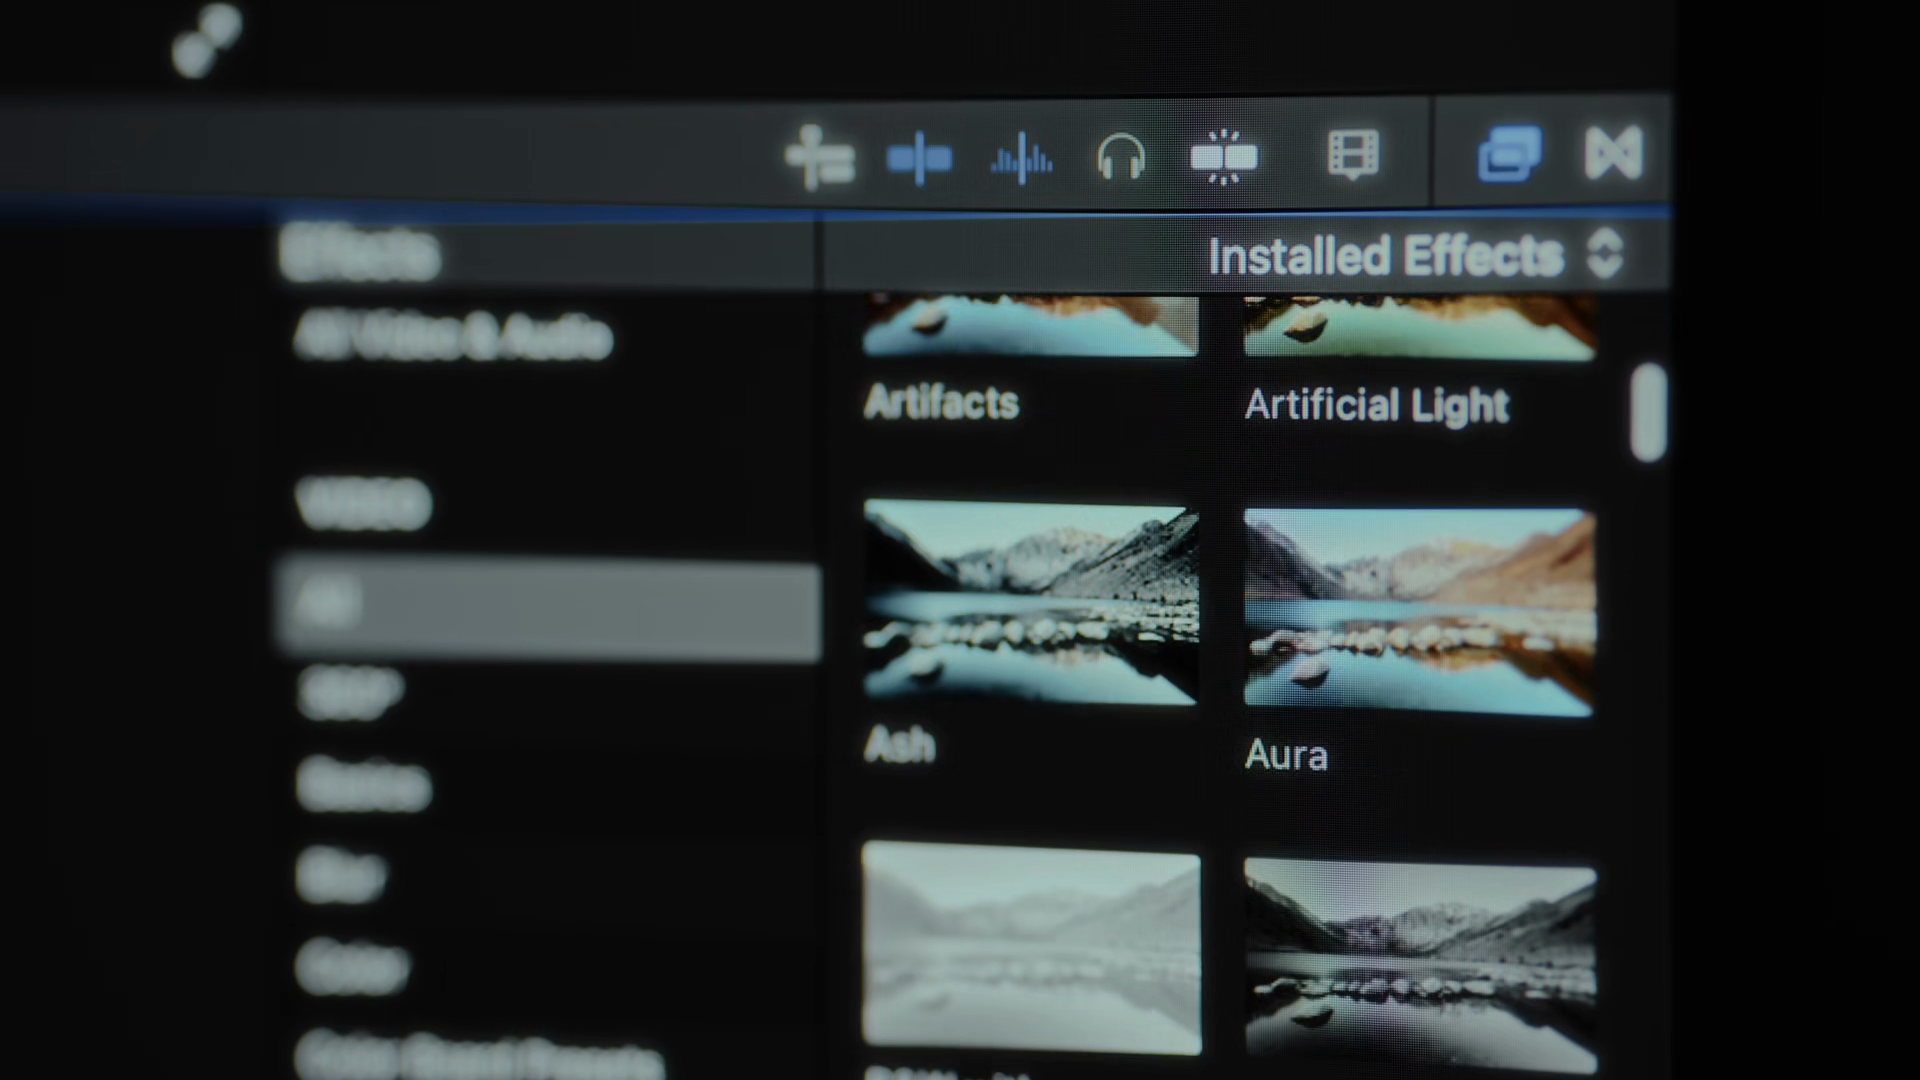Solo selected clips with headphones icon
This screenshot has height=1080, width=1920.
1120,157
